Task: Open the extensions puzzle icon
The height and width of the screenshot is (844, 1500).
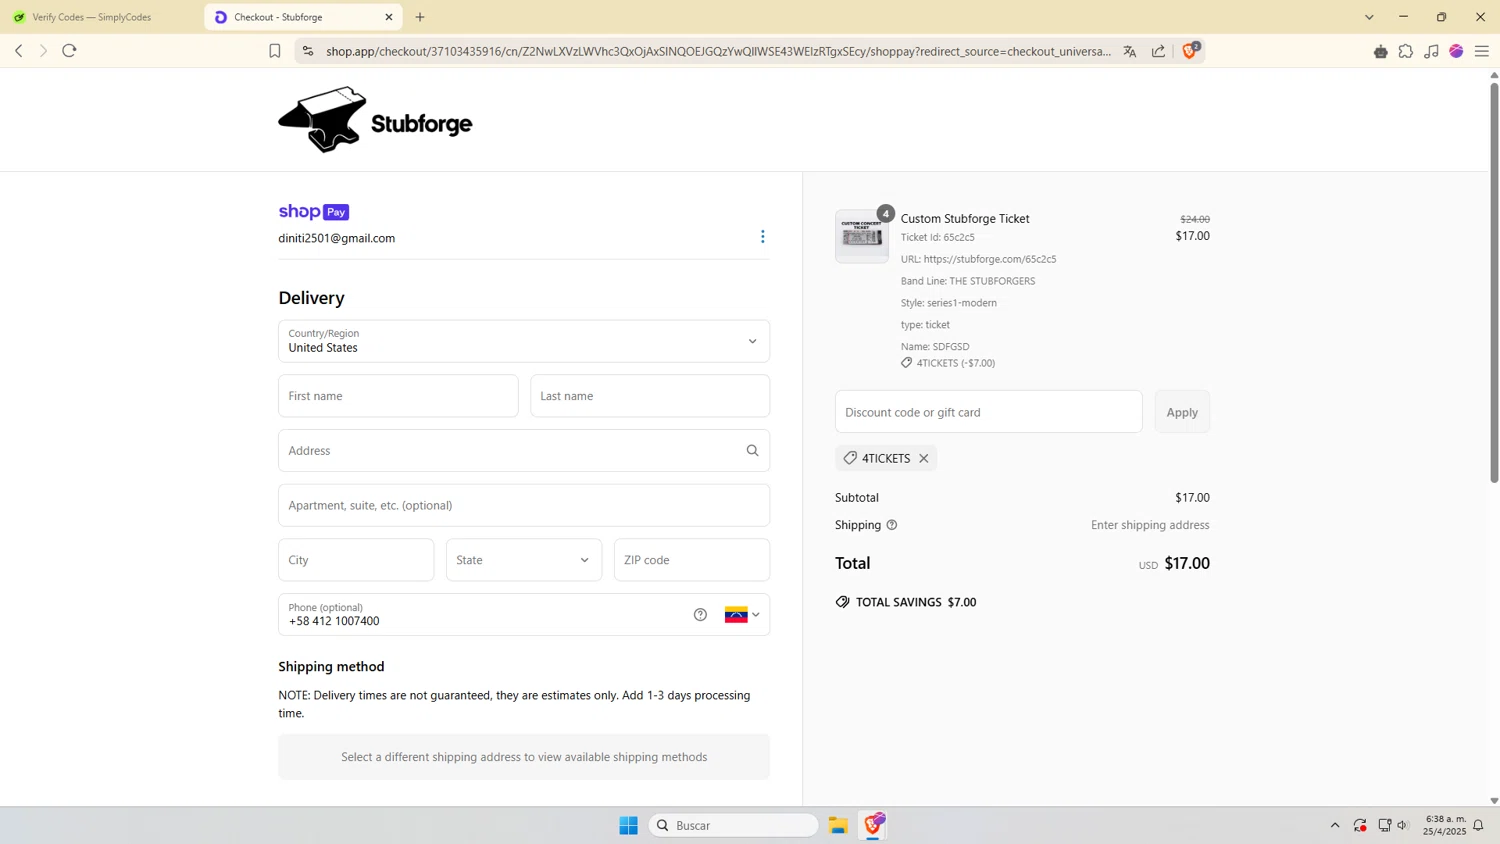Action: click(x=1406, y=51)
